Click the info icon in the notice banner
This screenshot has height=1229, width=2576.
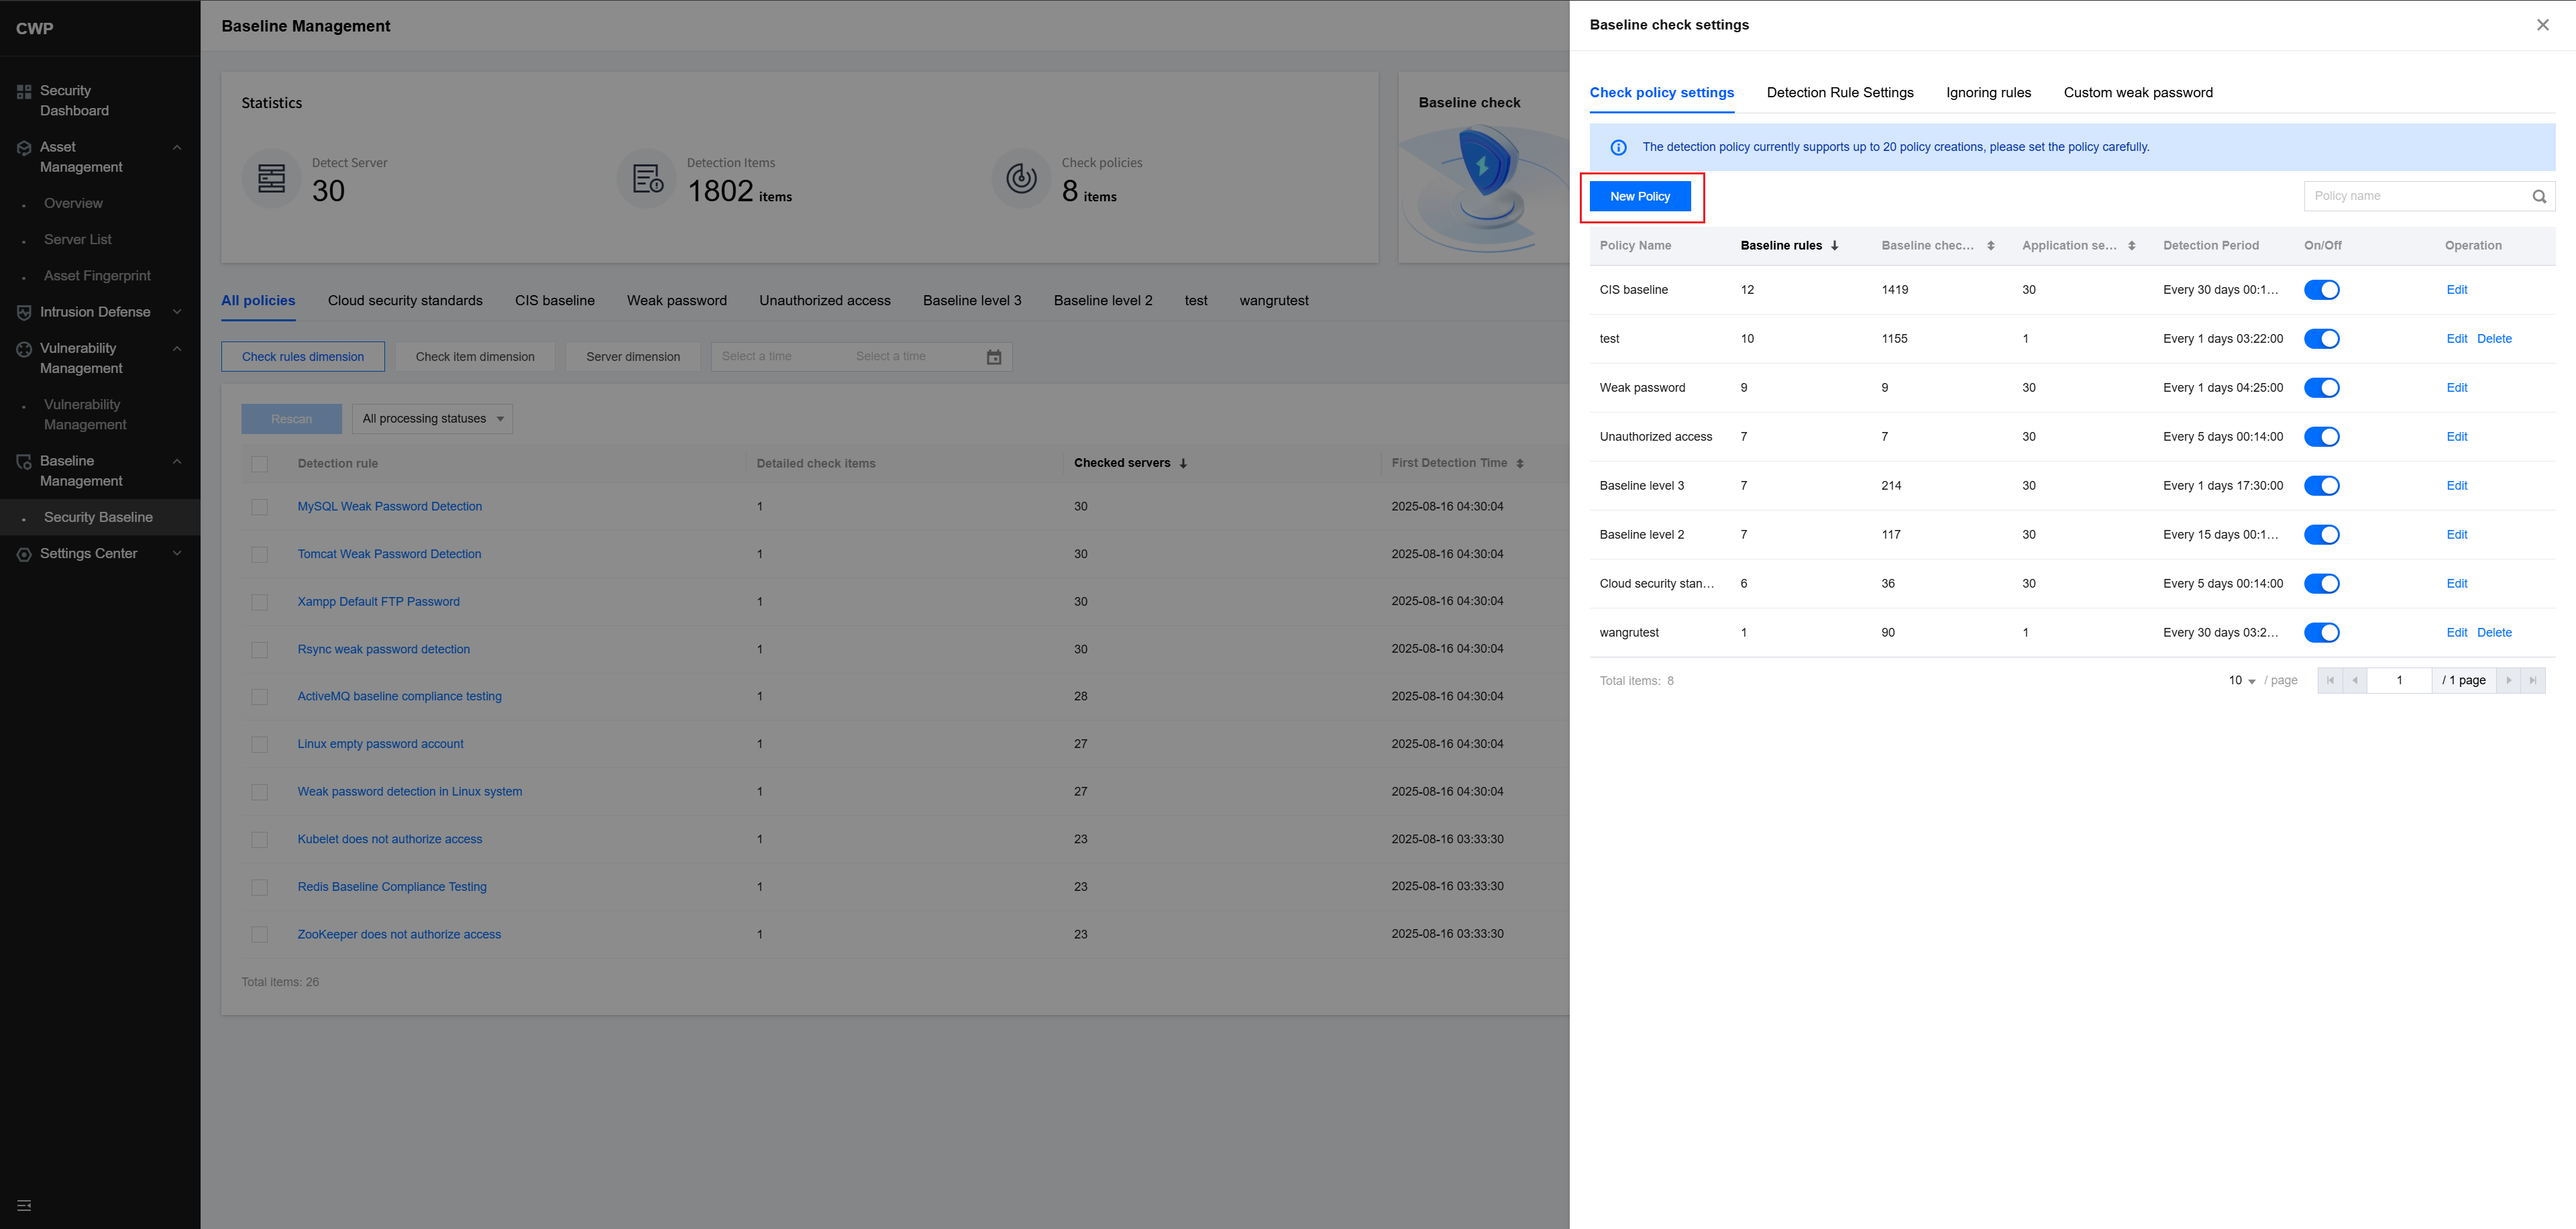tap(1618, 147)
